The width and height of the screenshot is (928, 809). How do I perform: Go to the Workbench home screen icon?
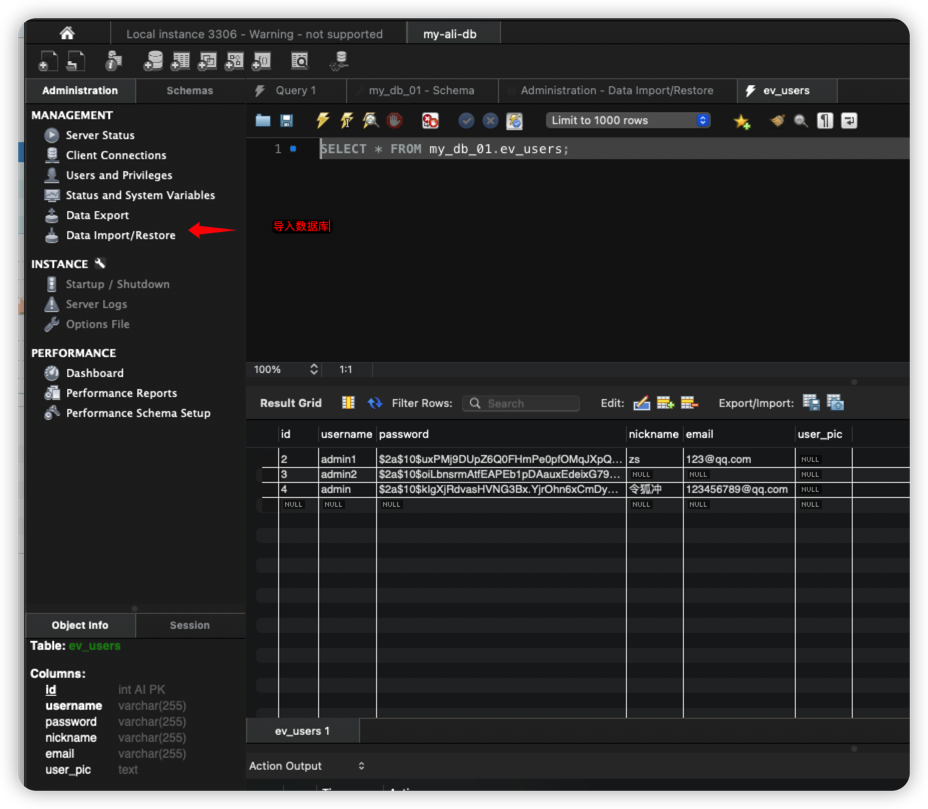(67, 33)
